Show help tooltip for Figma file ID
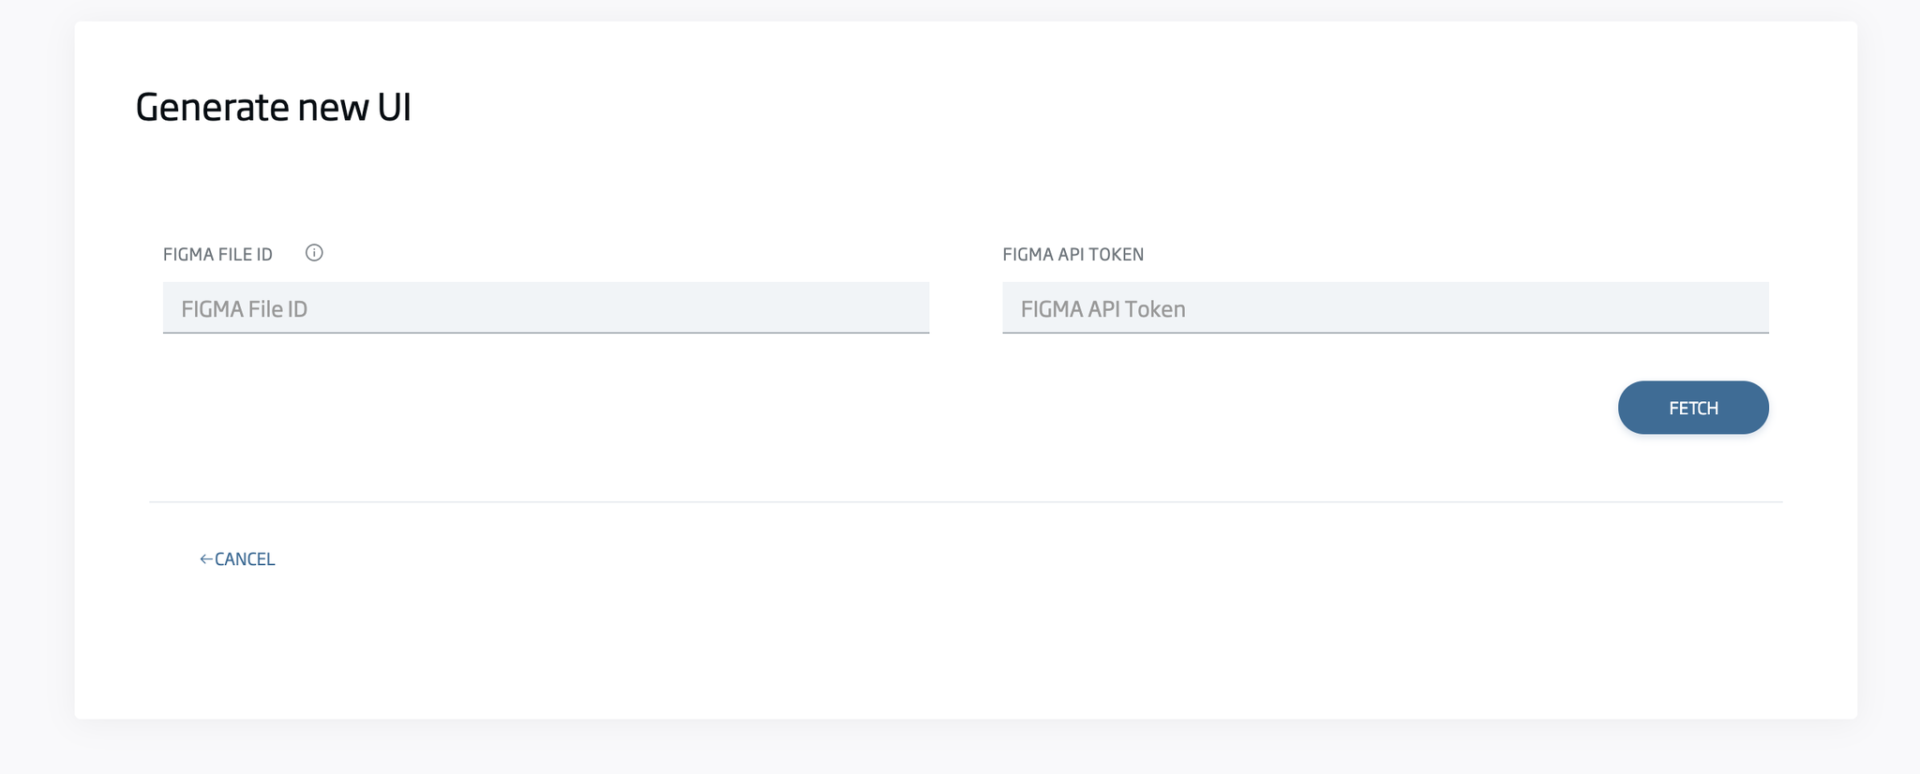The height and width of the screenshot is (774, 1920). point(314,253)
